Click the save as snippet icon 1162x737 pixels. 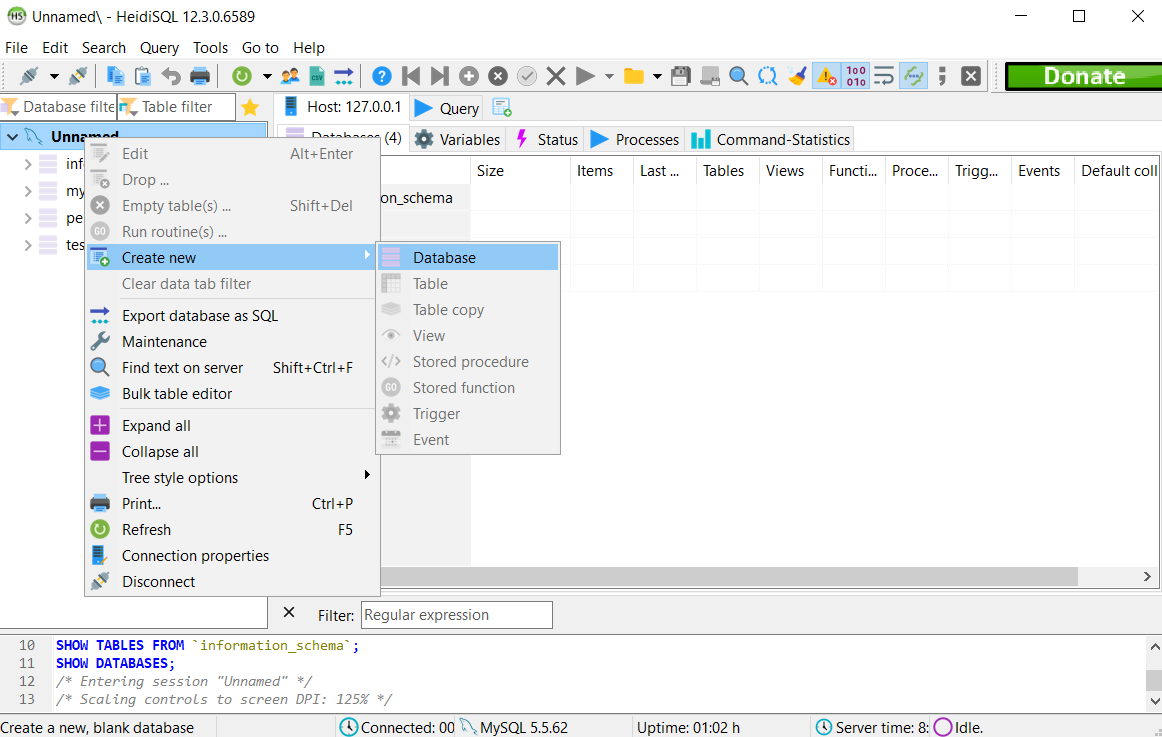click(710, 76)
